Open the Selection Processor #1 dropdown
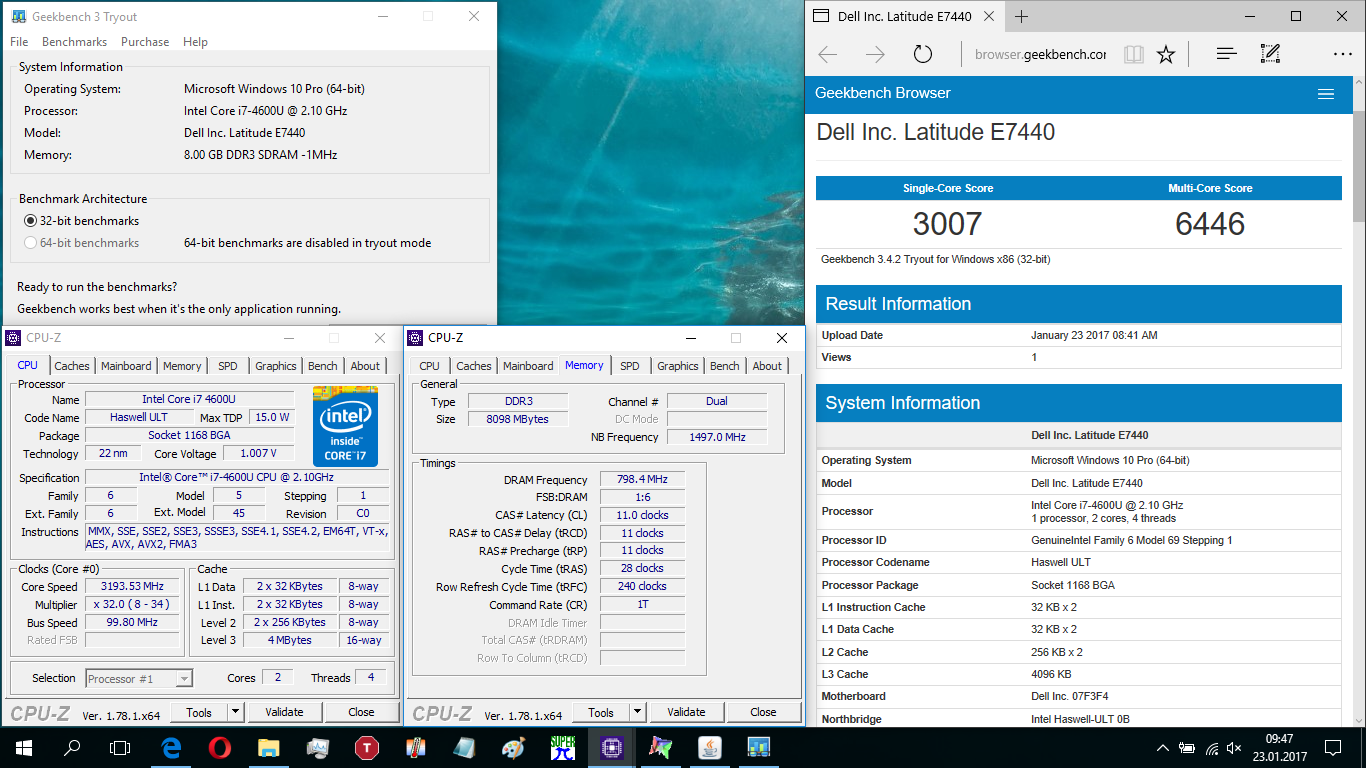Viewport: 1366px width, 769px height. point(139,679)
